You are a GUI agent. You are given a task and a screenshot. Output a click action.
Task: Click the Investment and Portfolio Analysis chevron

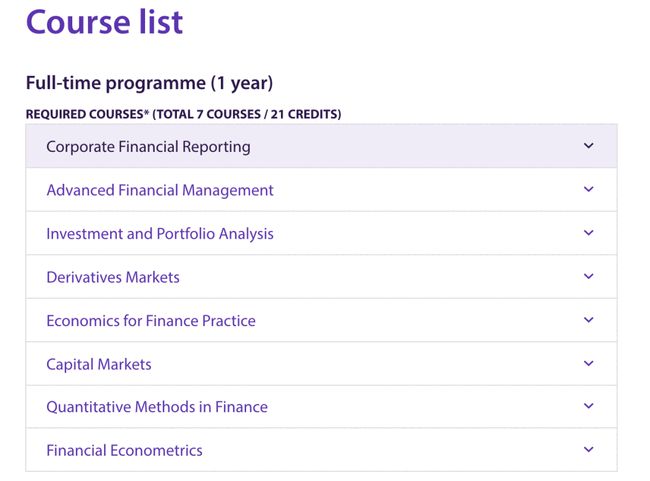coord(588,233)
